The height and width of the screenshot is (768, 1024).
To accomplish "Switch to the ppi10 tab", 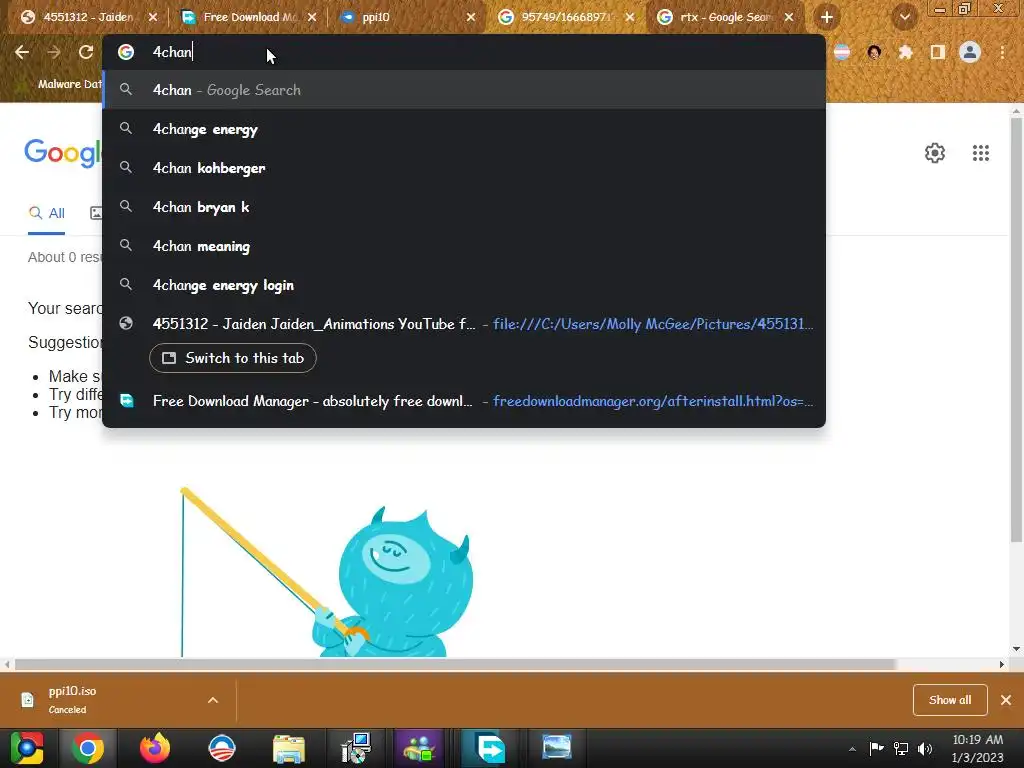I will tap(408, 17).
